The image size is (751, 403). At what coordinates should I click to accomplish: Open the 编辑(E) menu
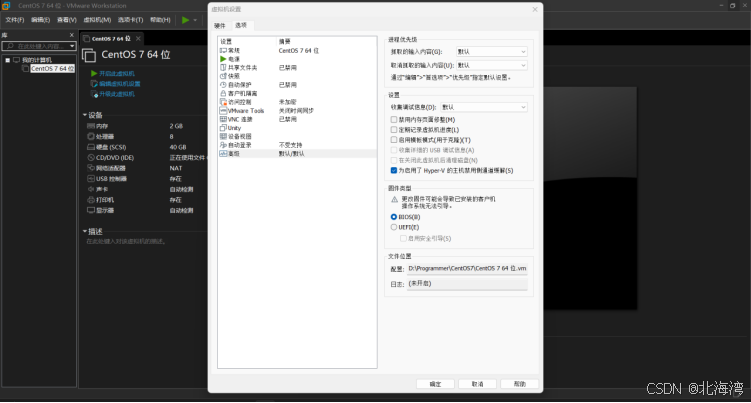[40, 20]
